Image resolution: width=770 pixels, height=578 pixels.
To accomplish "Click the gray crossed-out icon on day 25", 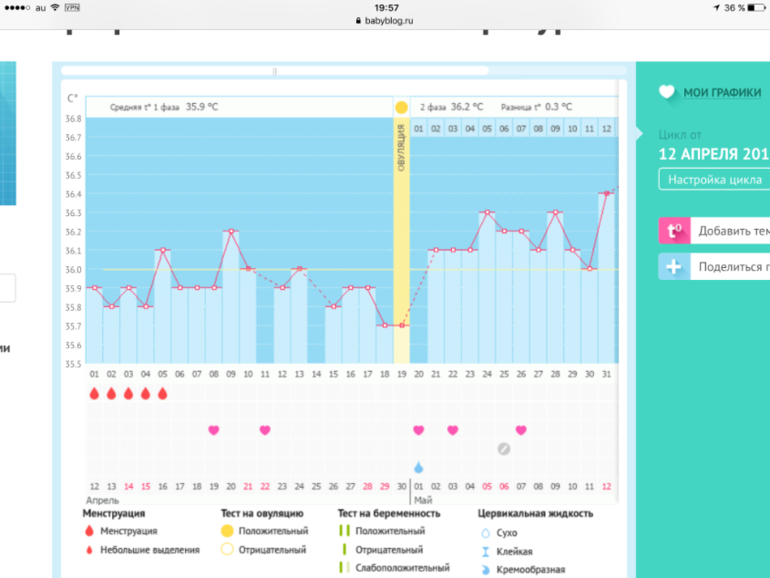I will pos(503,449).
